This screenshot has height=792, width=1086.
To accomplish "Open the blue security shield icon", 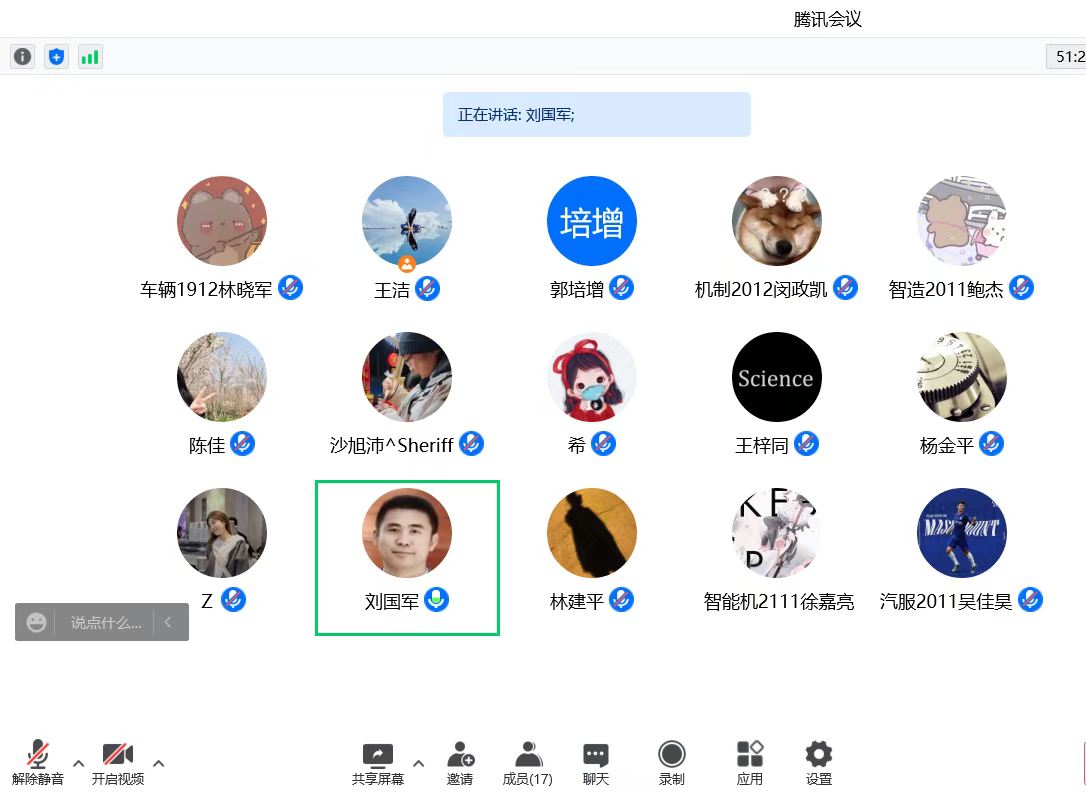I will 56,57.
